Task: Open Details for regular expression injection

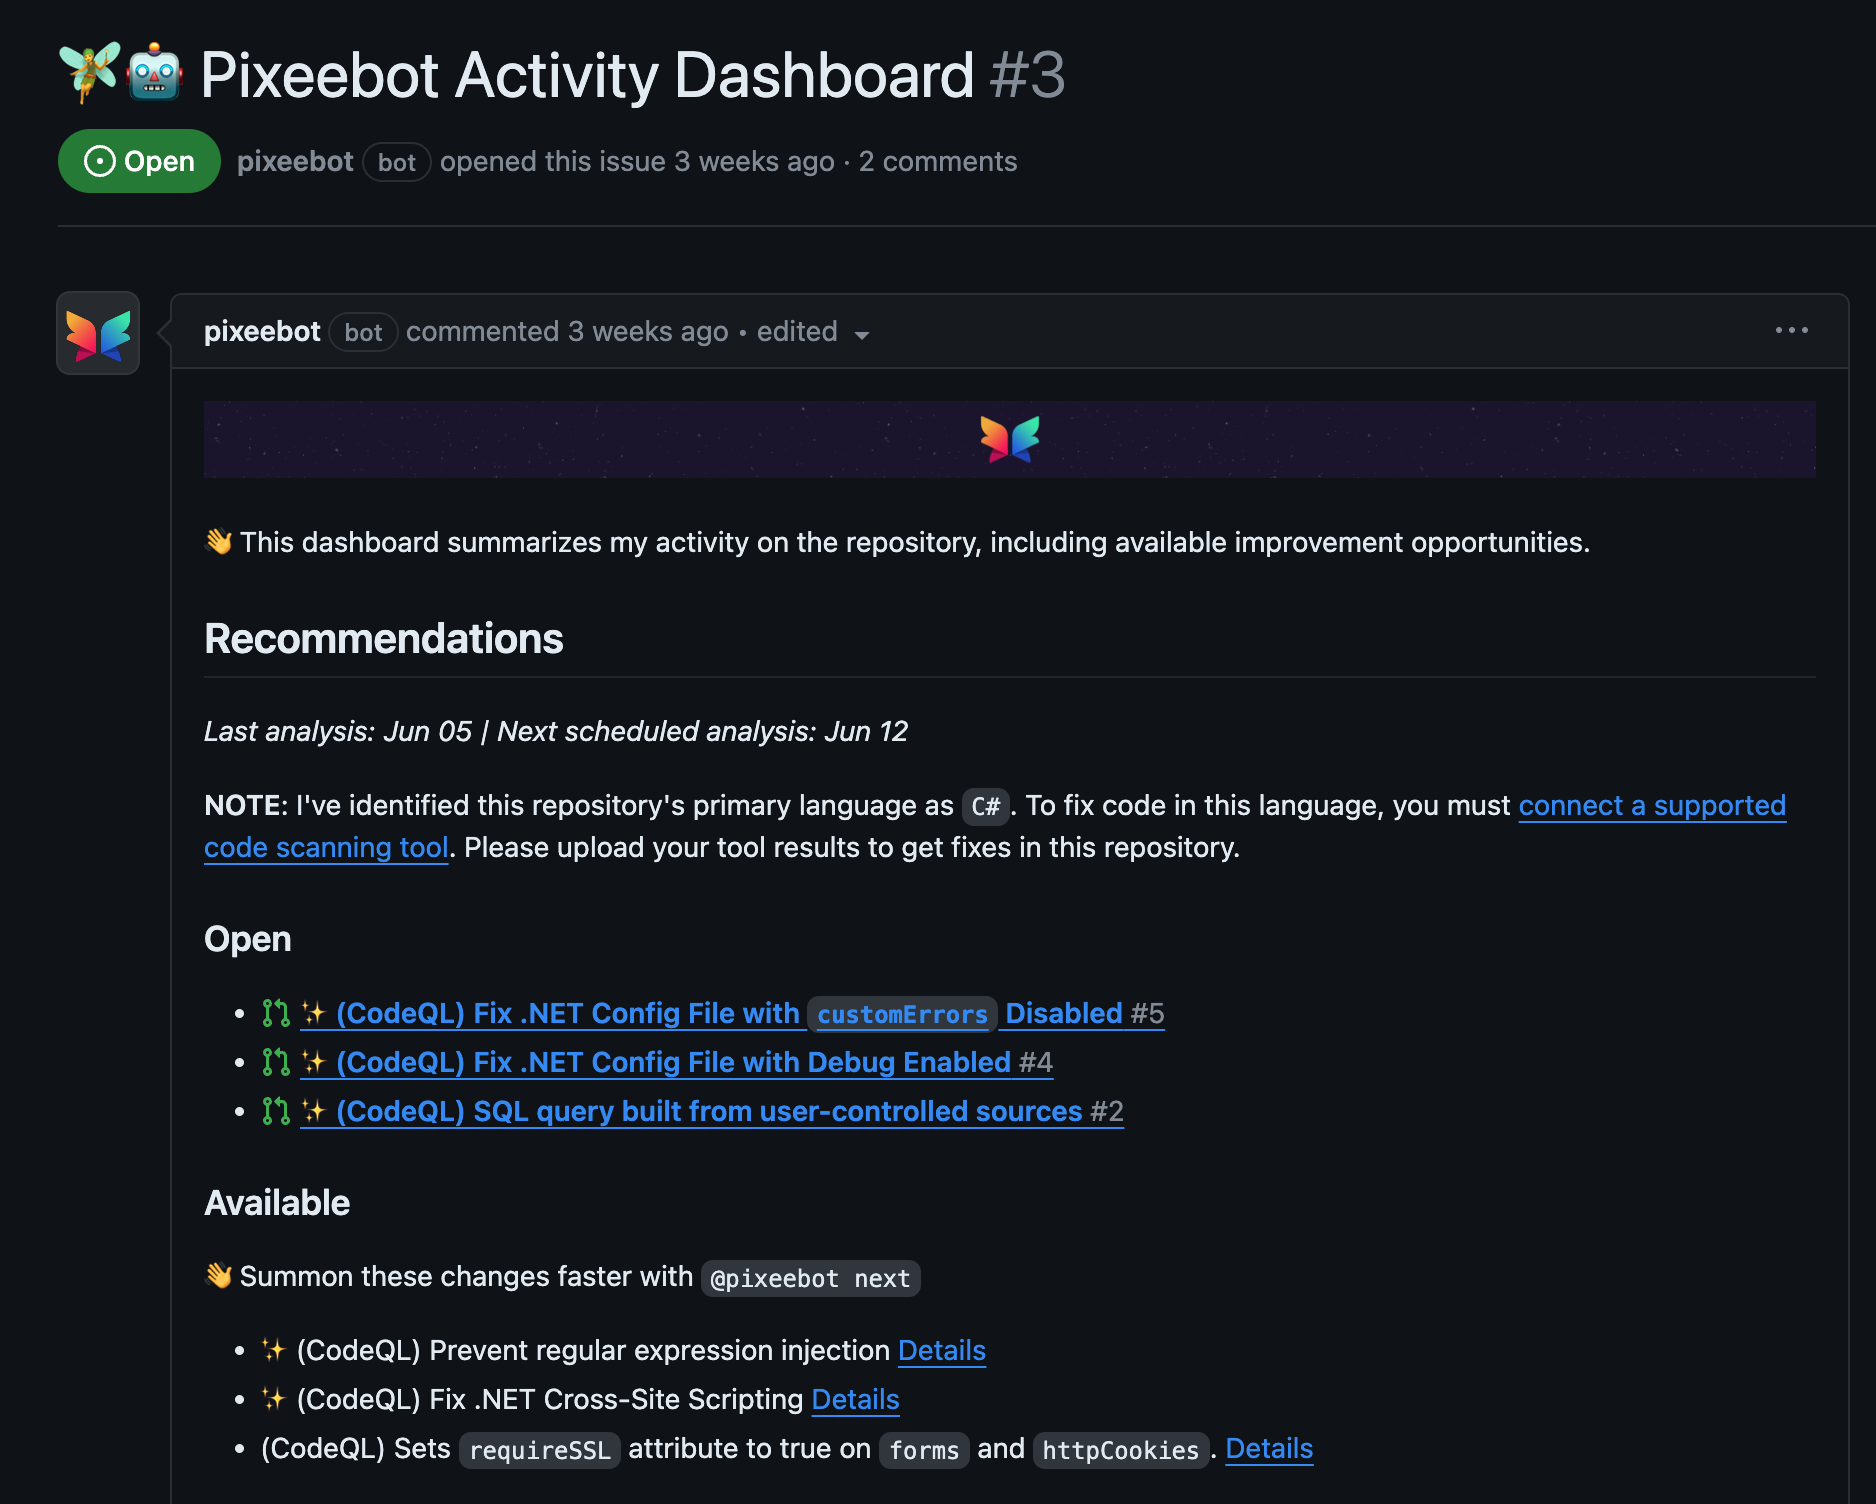Action: (x=942, y=1350)
